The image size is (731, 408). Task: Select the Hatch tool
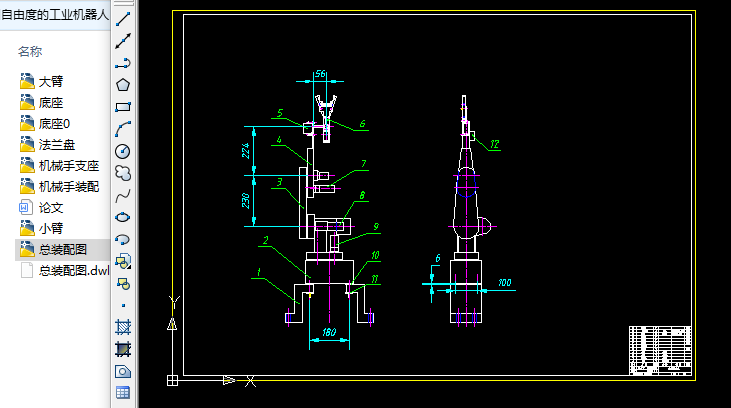click(123, 327)
